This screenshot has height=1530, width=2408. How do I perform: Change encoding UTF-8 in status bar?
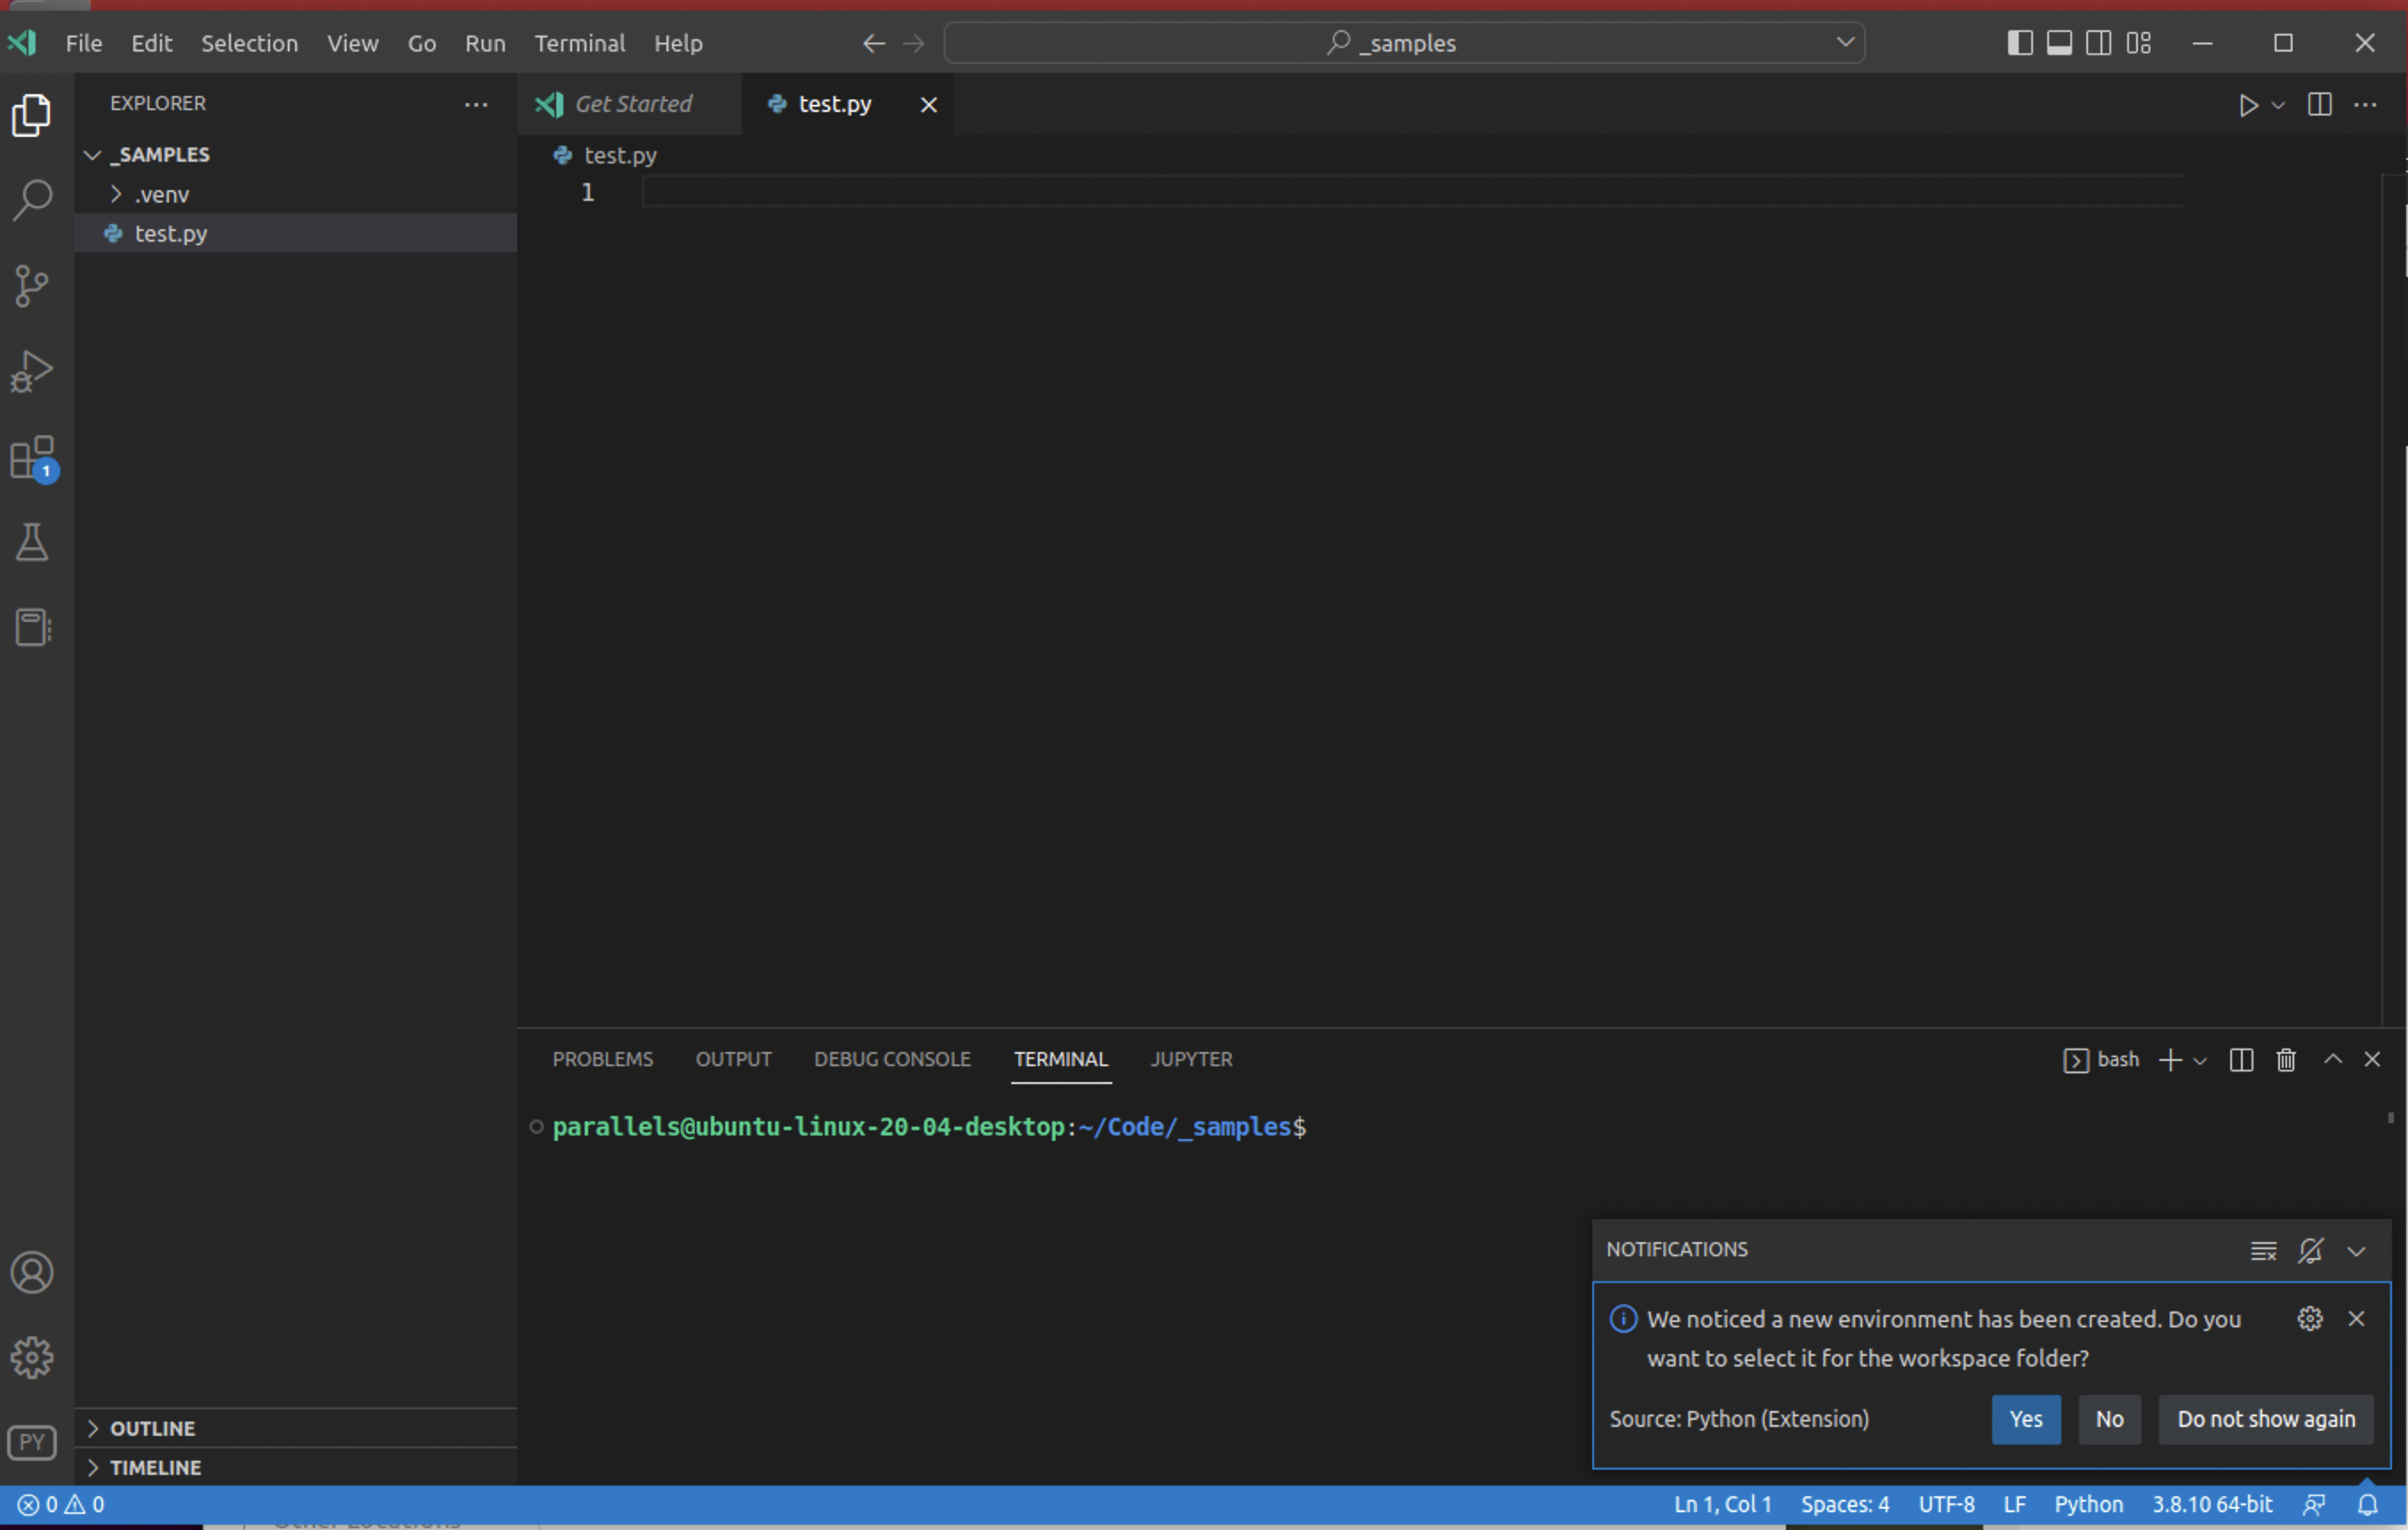[x=1946, y=1505]
